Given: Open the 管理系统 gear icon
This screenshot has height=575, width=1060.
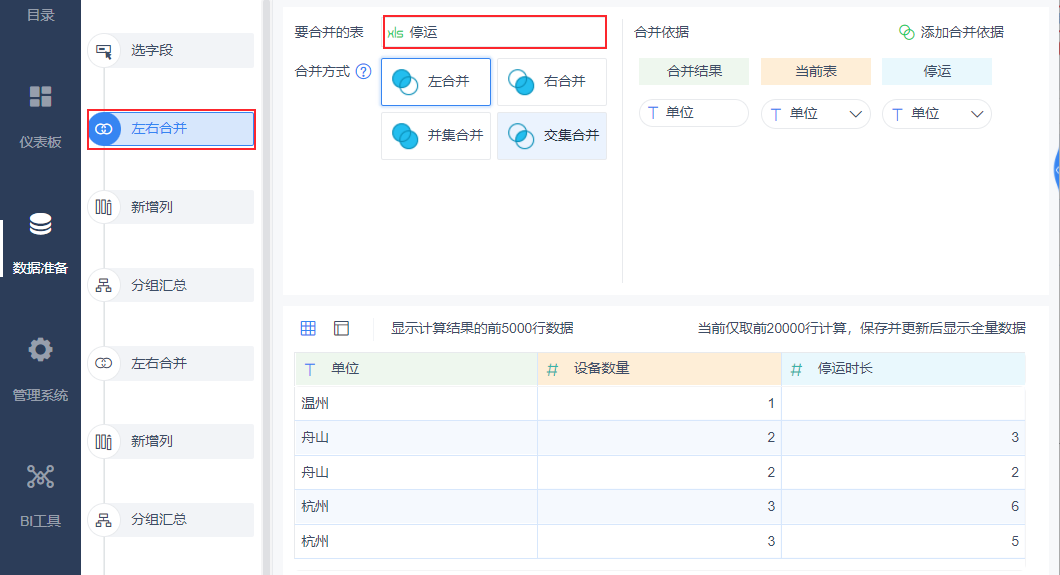Looking at the screenshot, I should [x=40, y=350].
